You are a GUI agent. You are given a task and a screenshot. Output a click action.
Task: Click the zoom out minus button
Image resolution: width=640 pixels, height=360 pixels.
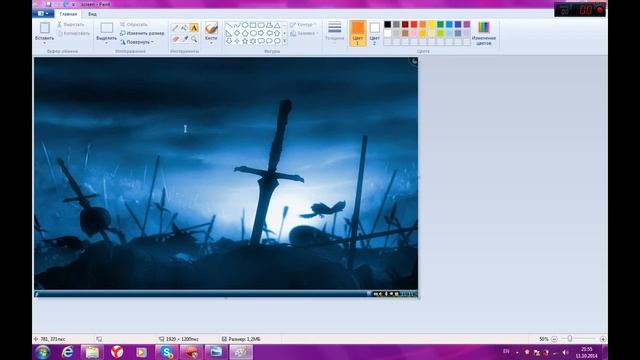pyautogui.click(x=554, y=339)
